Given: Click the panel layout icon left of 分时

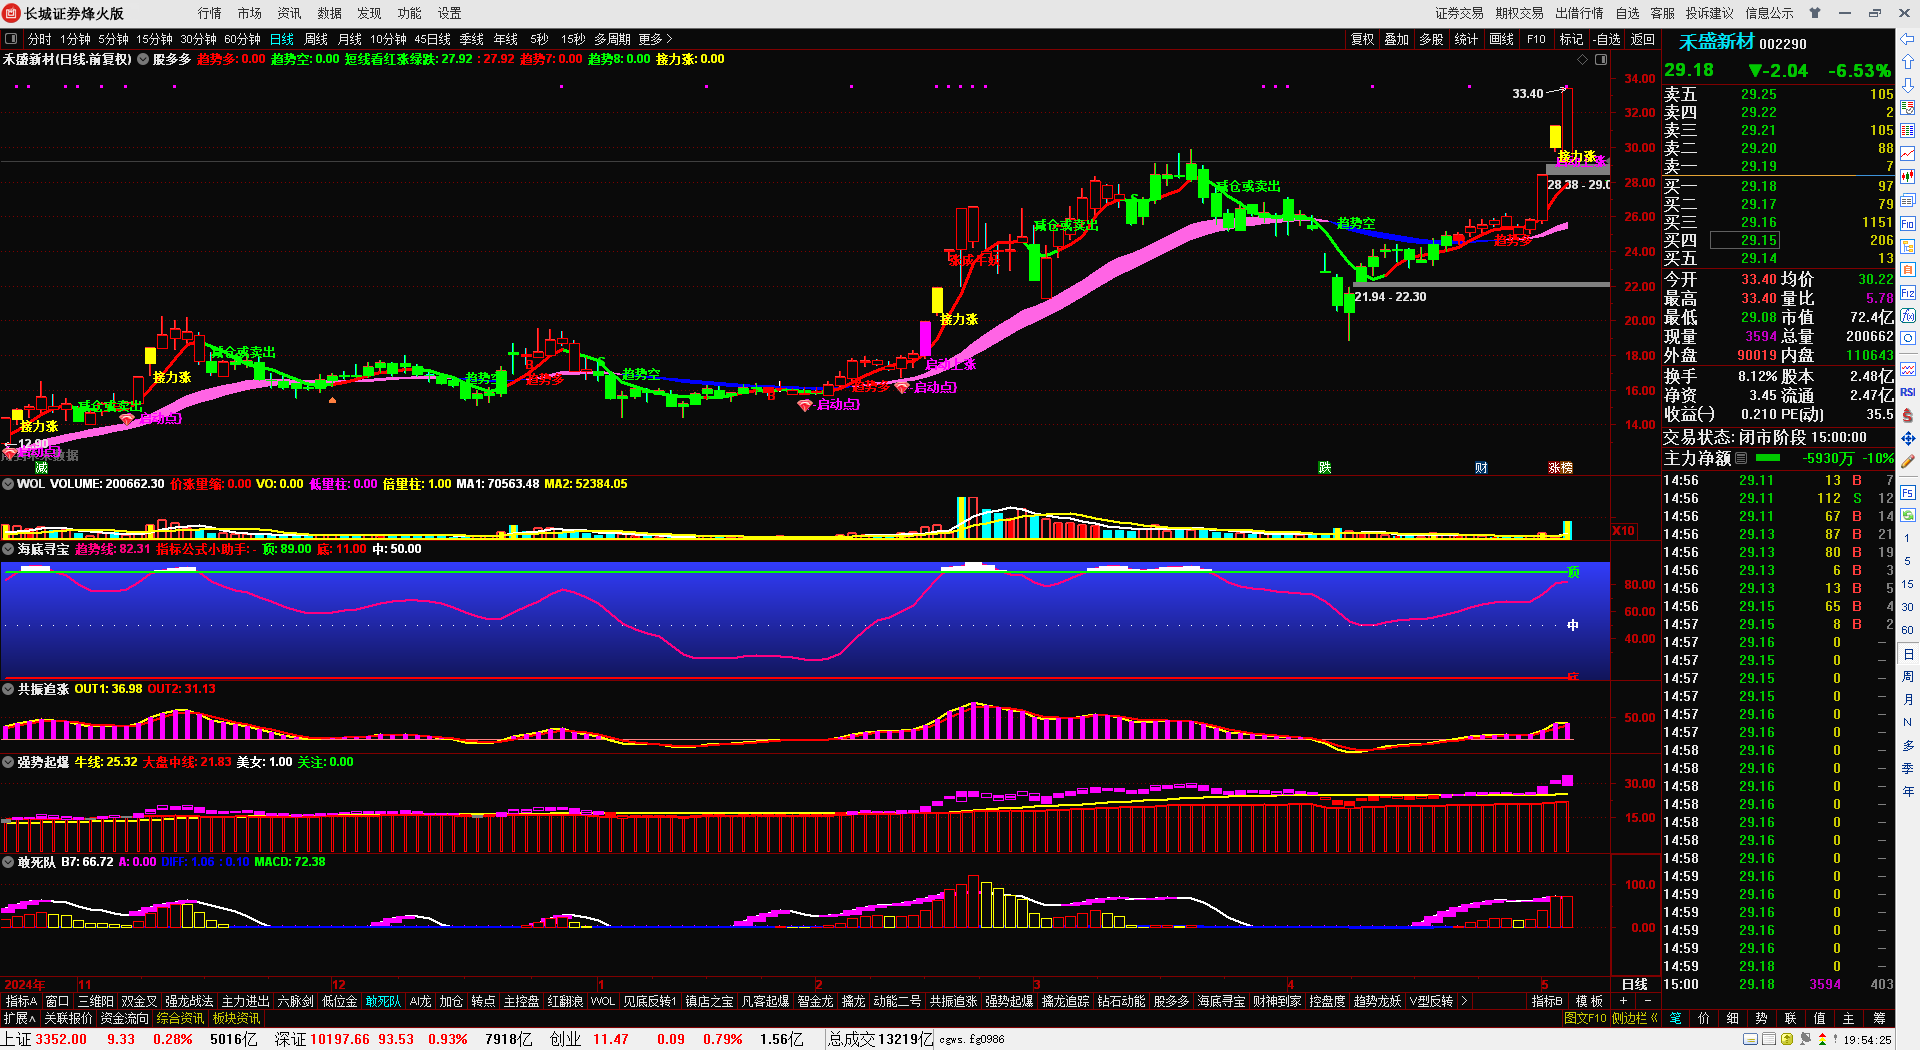Looking at the screenshot, I should [x=11, y=39].
